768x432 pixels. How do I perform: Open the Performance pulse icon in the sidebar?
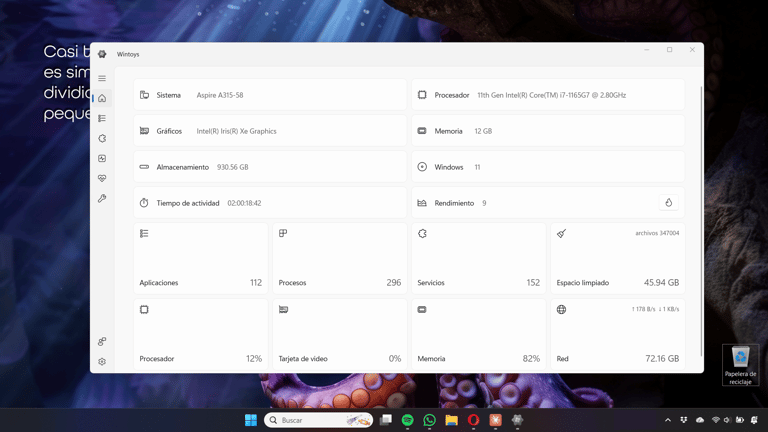(x=102, y=159)
